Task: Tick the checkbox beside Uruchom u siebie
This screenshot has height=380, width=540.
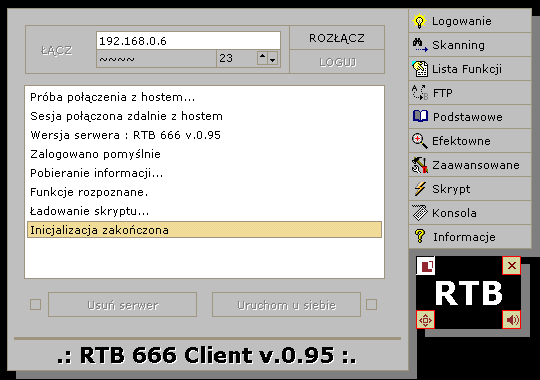Action: [372, 305]
